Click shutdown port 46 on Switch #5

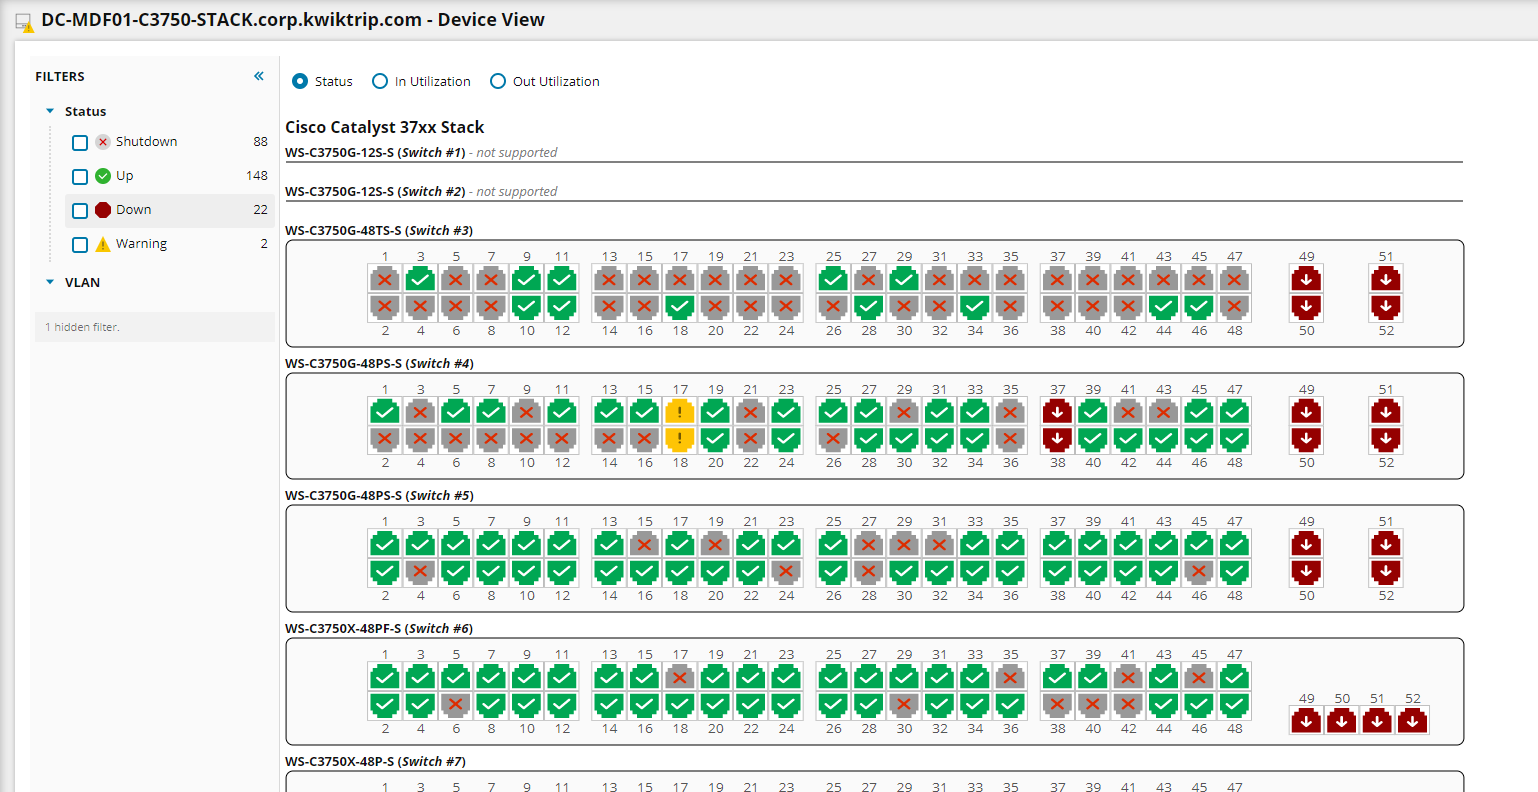tap(1199, 571)
